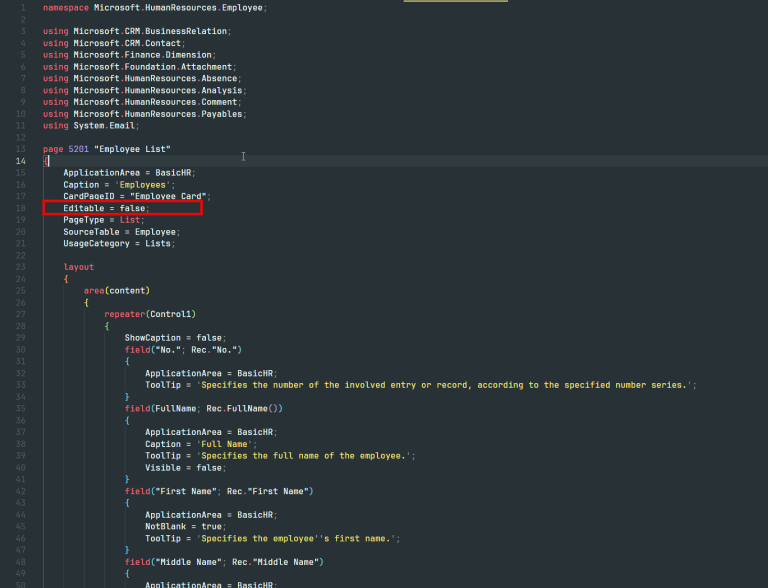Click the "Employee Card" CardPageID value
Image resolution: width=768 pixels, height=588 pixels.
click(x=168, y=196)
